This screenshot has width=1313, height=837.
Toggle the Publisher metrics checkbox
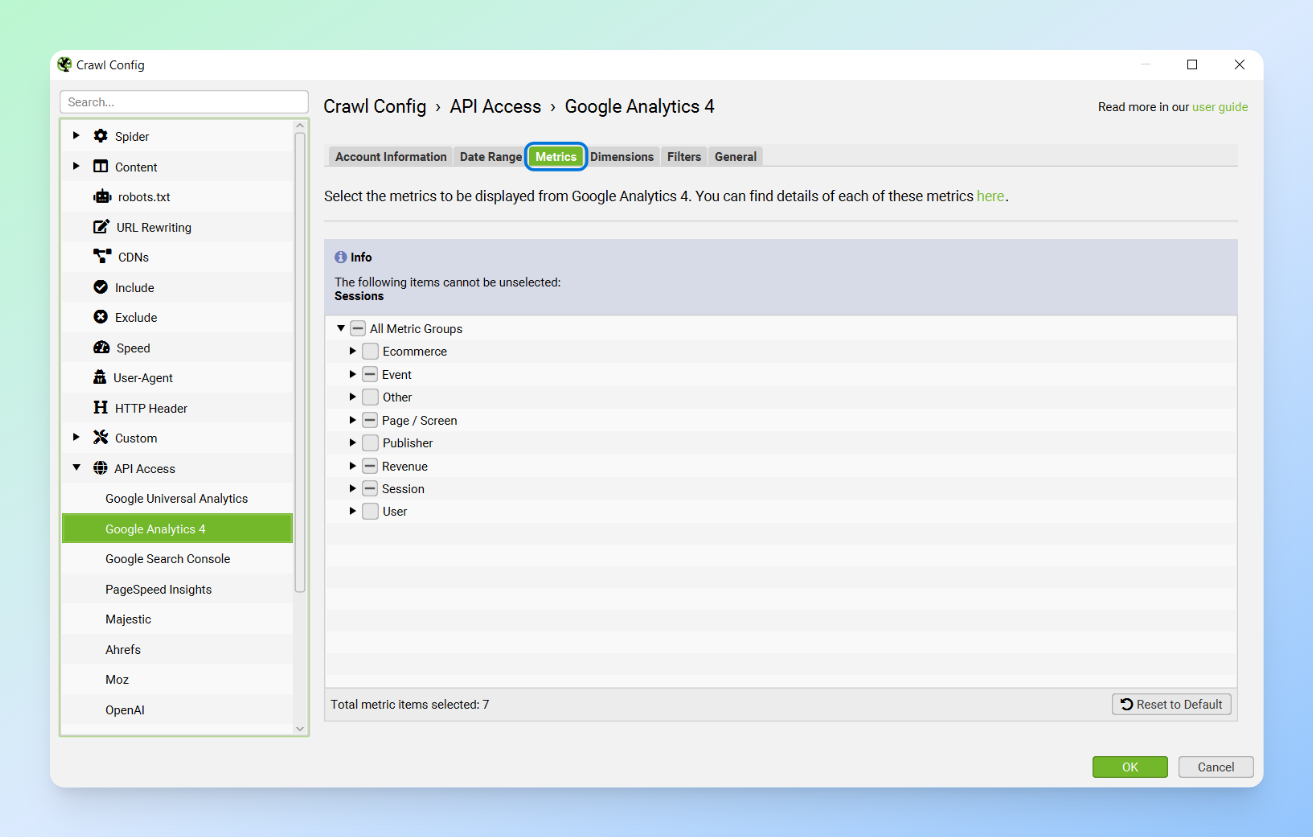(x=371, y=443)
